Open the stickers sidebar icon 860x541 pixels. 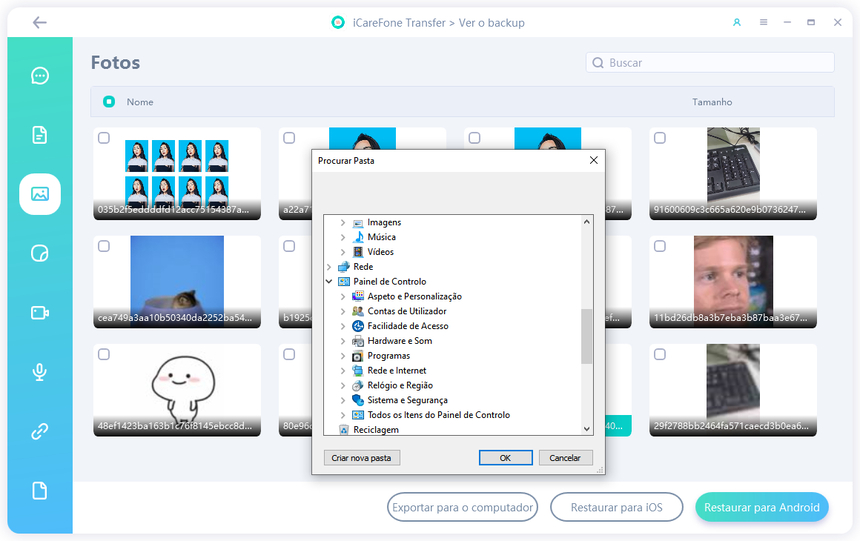click(x=39, y=253)
